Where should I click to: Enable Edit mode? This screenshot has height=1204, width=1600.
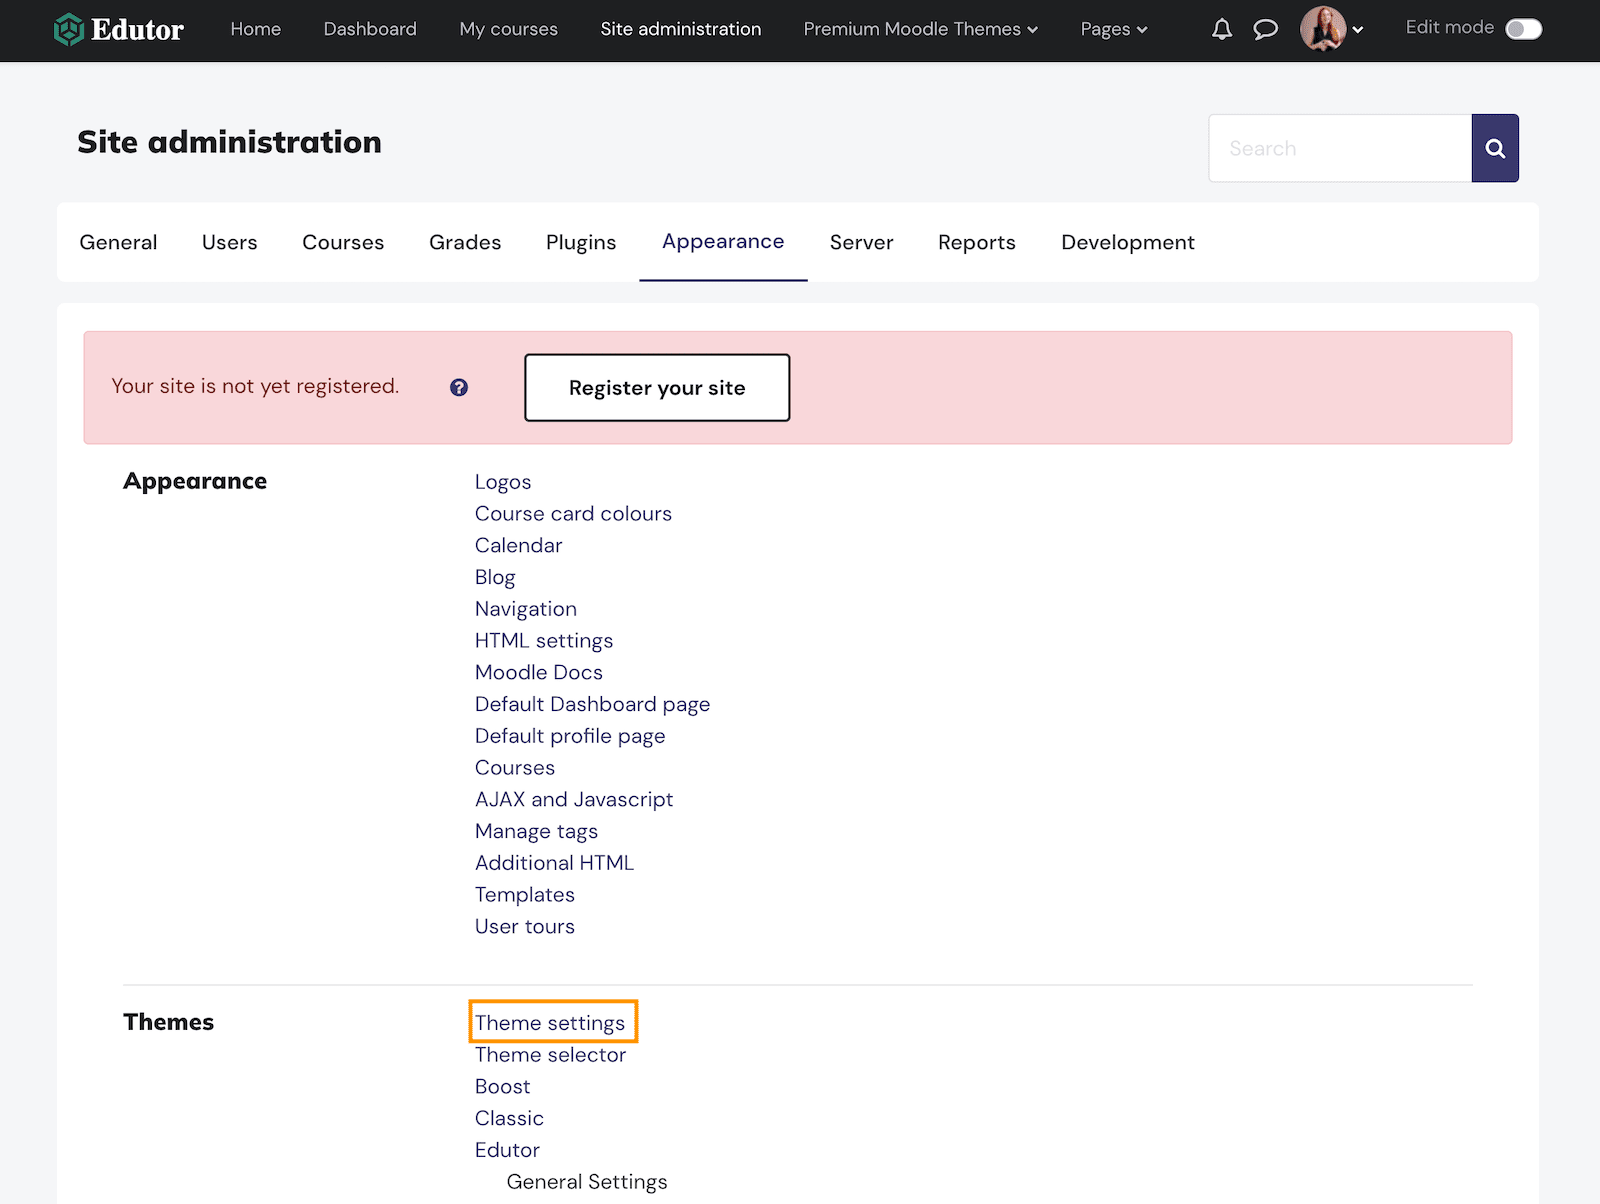(x=1523, y=29)
